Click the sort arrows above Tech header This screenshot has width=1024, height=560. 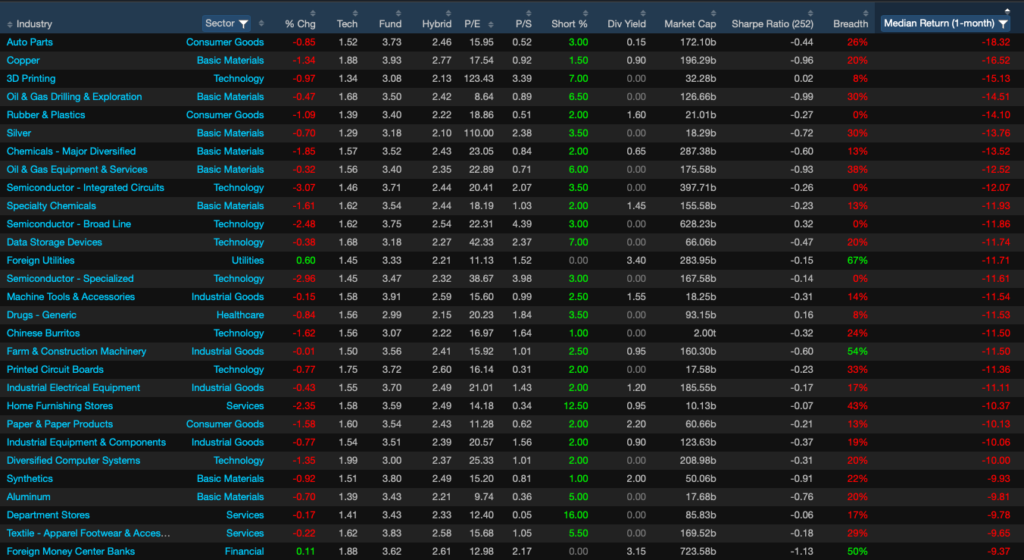[355, 13]
